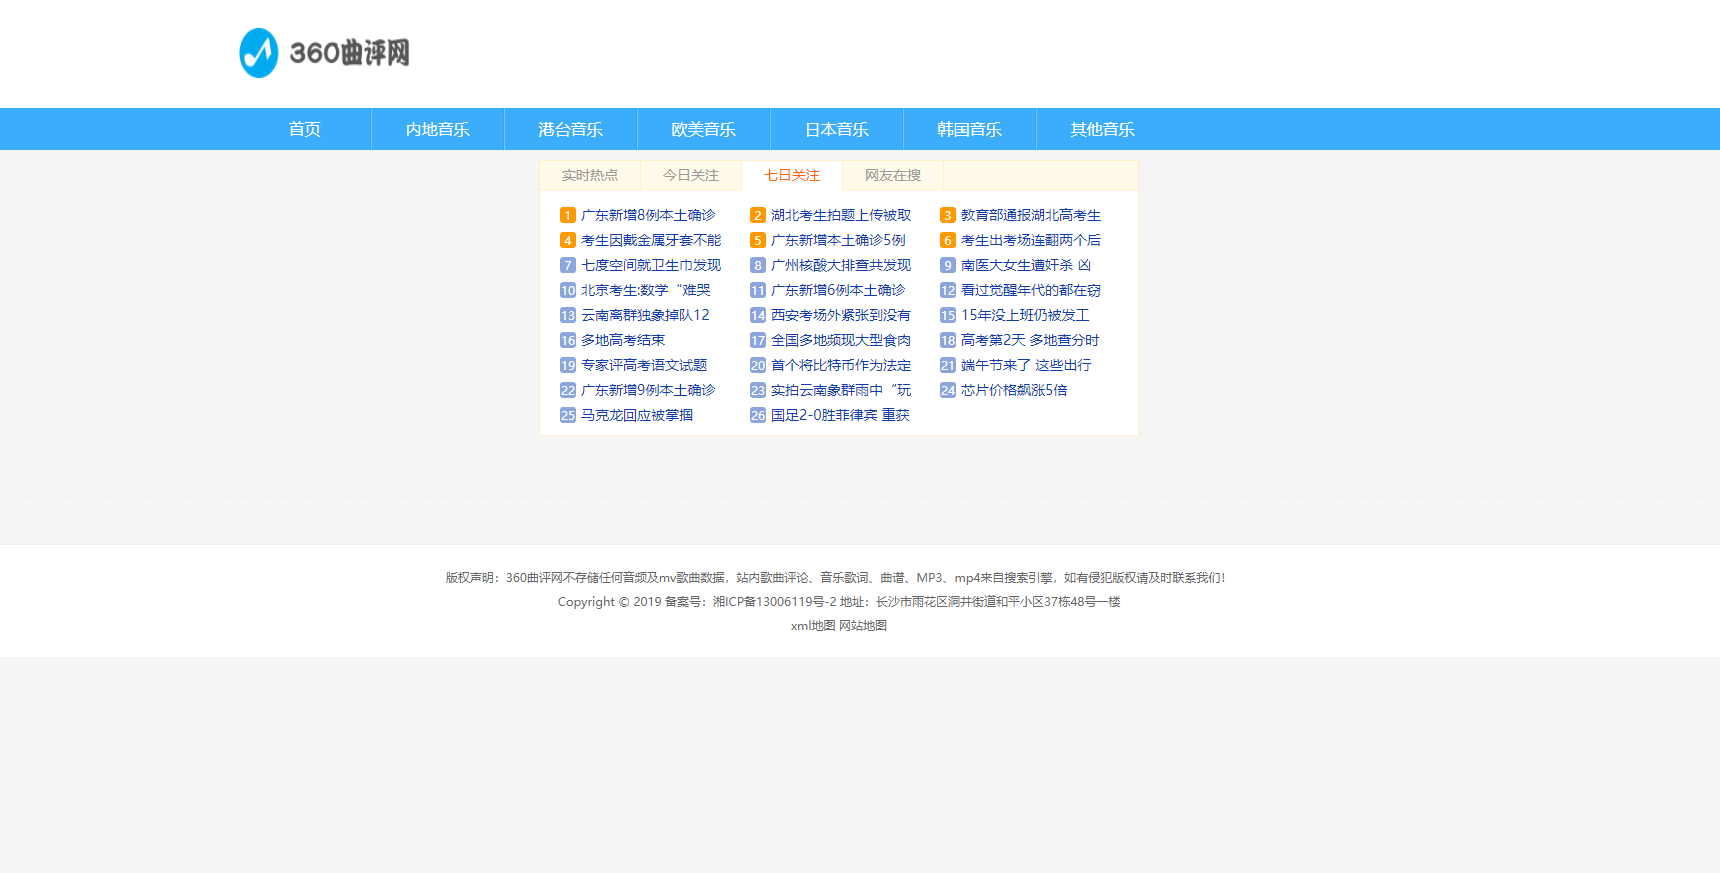Open 首个将比特币作为法定 headline
Viewport: 1720px width, 873px height.
(841, 365)
